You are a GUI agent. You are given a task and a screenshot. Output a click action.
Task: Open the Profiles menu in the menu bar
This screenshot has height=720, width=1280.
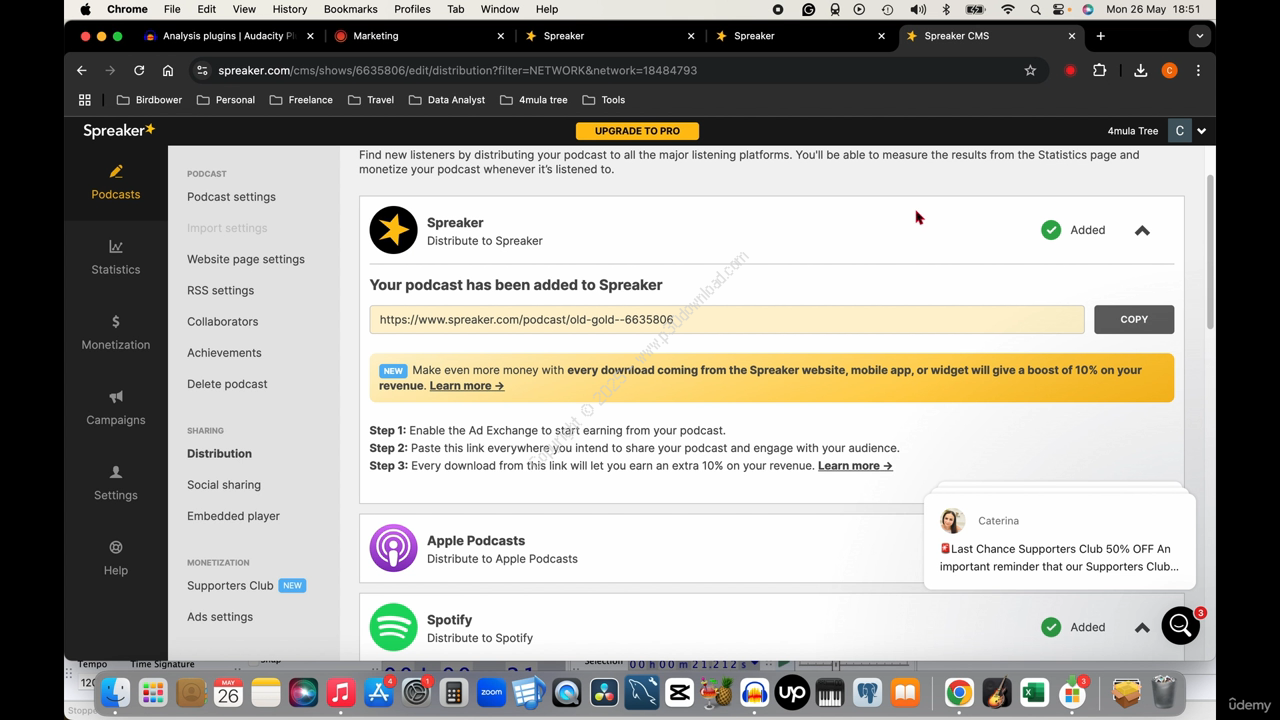412,9
